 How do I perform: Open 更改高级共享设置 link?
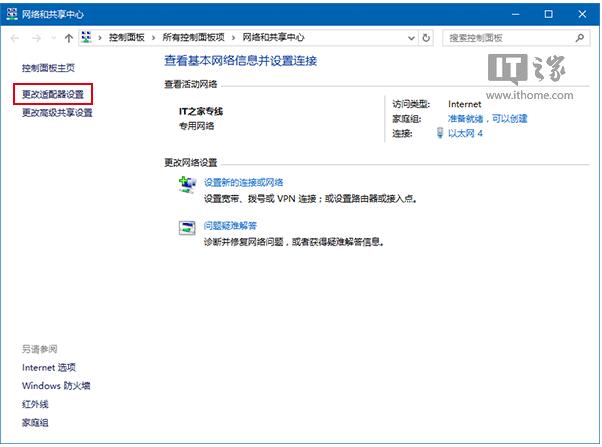tap(57, 112)
